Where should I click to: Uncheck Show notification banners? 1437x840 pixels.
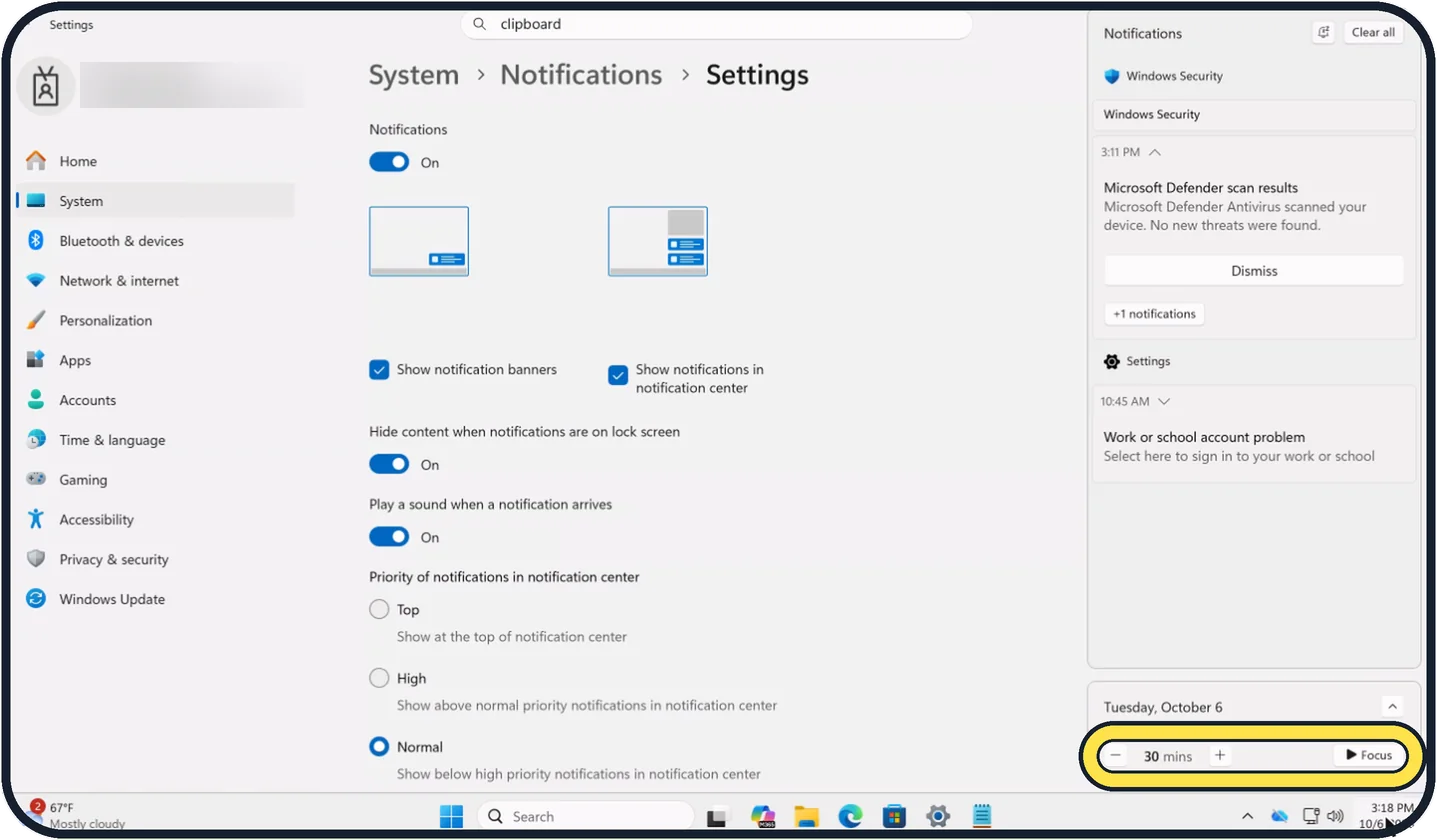[379, 370]
